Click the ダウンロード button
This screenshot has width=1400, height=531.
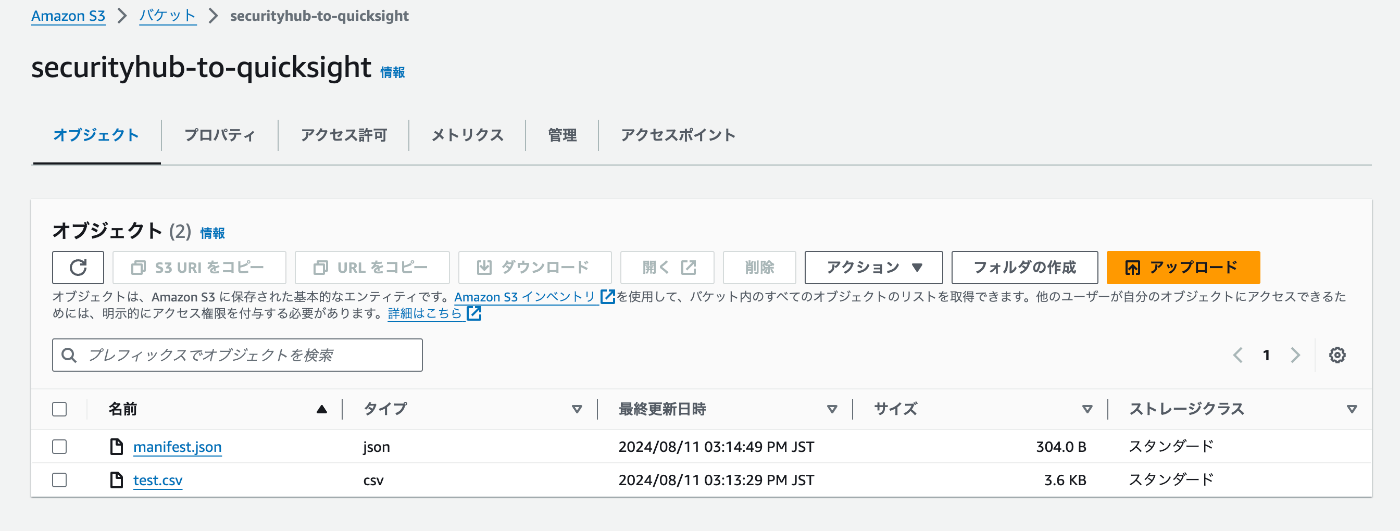tap(534, 267)
